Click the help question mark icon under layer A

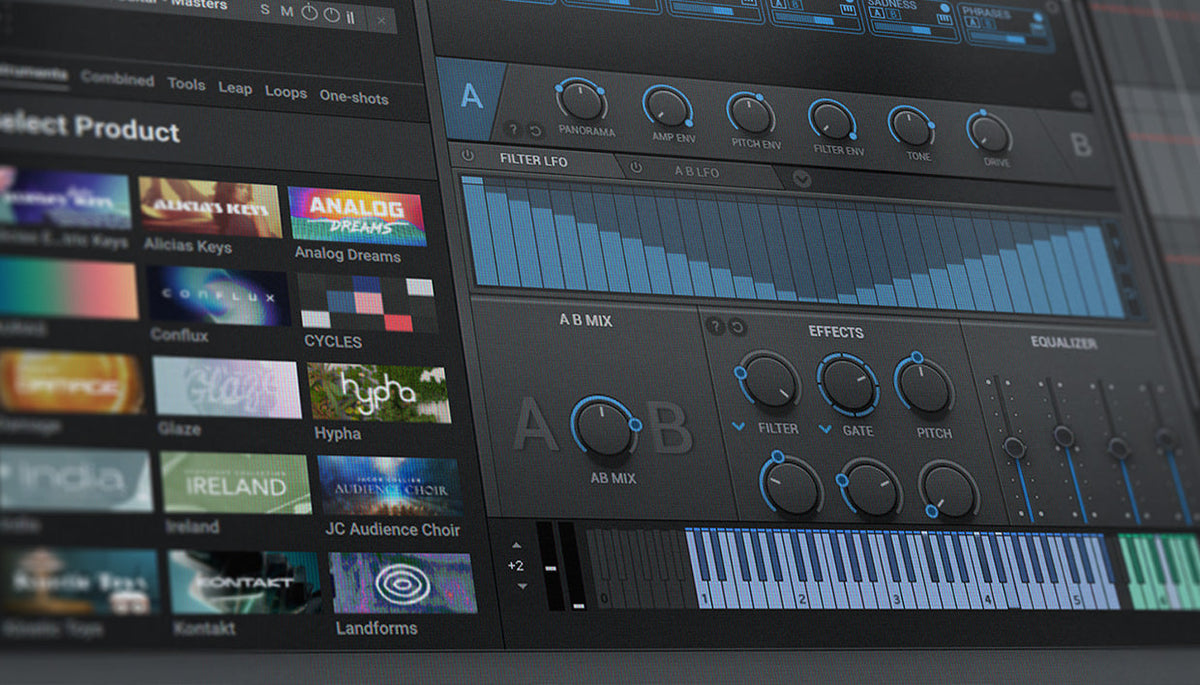[513, 129]
